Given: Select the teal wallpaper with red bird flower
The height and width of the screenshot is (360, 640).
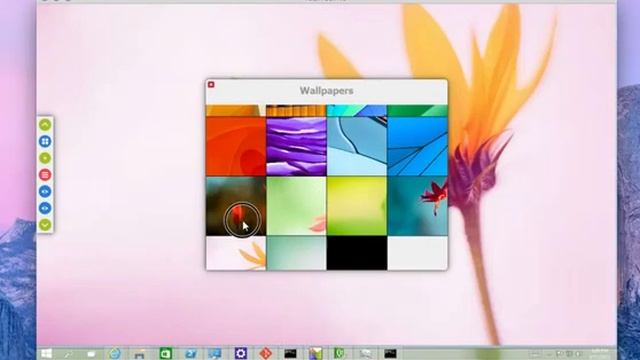Looking at the screenshot, I should [x=417, y=206].
